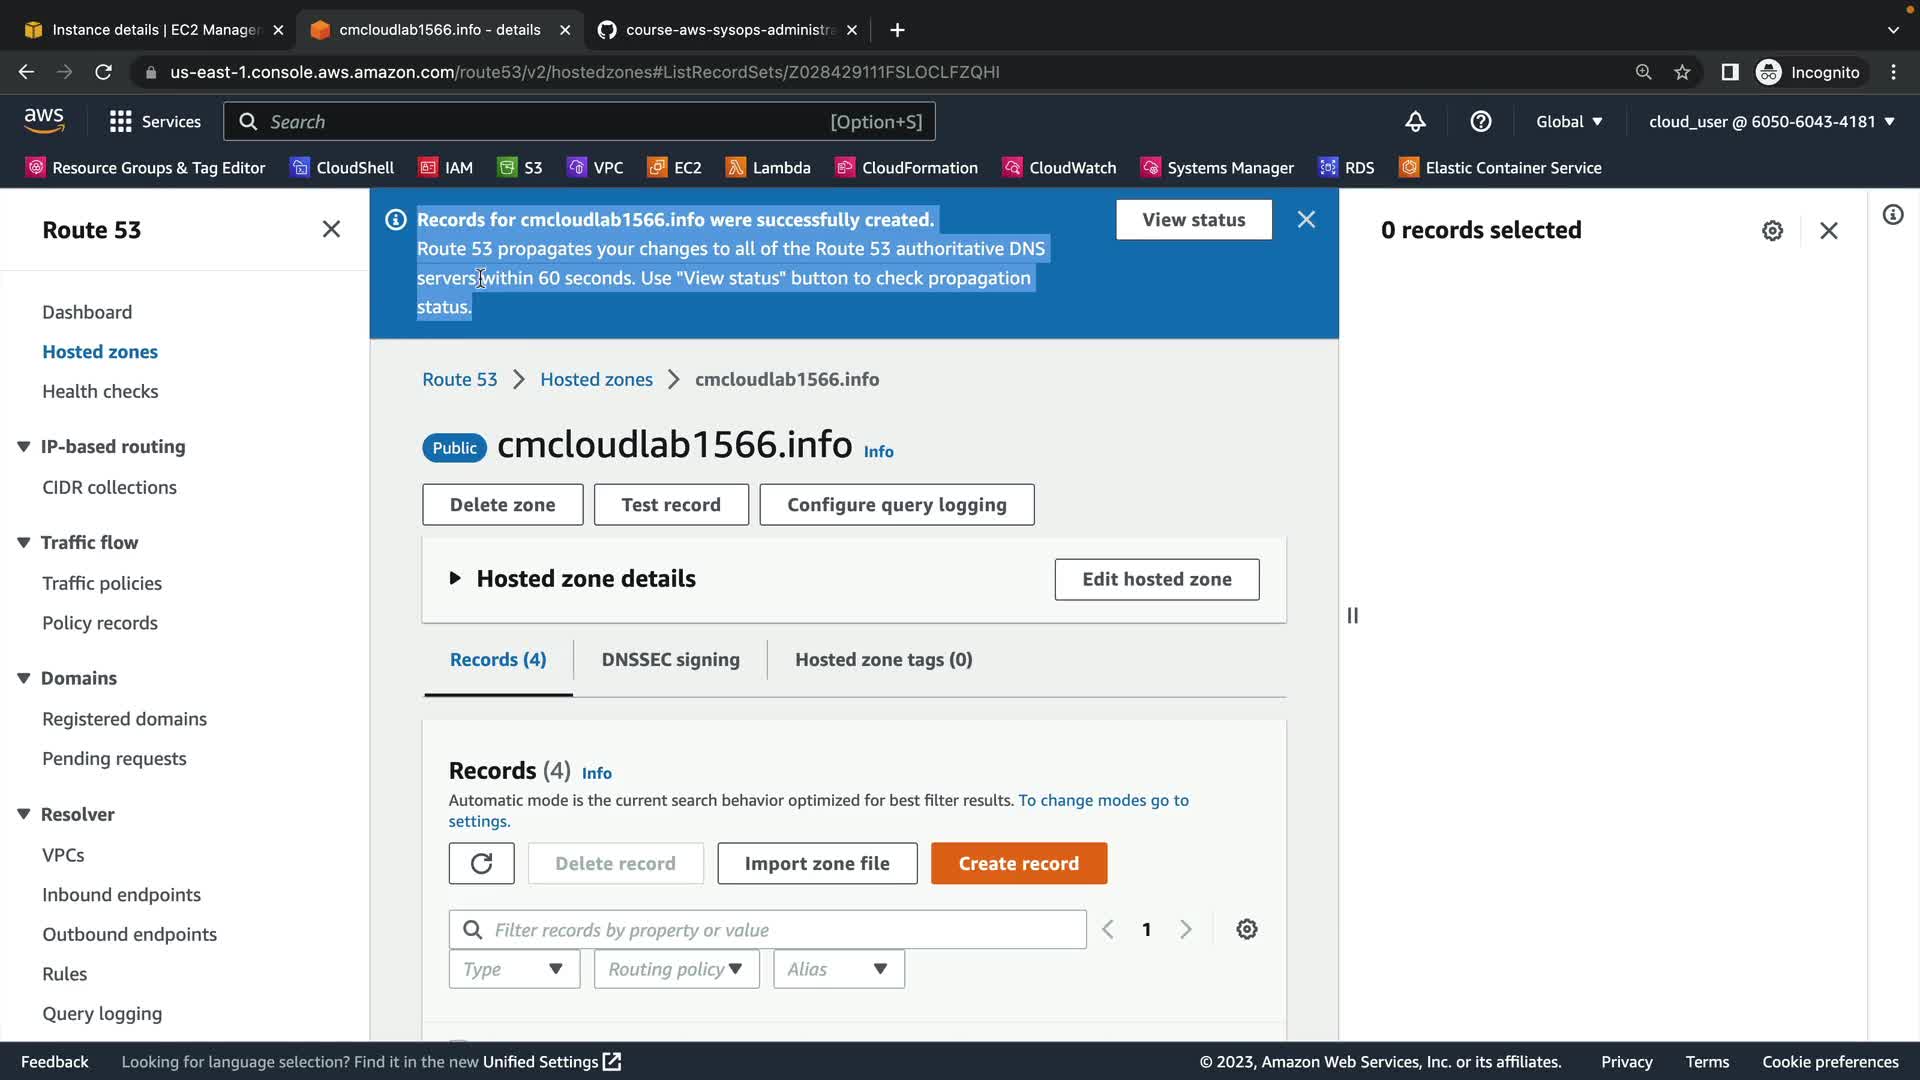Viewport: 1920px width, 1080px height.
Task: Switch to the DNSSEC signing tab
Action: pyautogui.click(x=670, y=660)
